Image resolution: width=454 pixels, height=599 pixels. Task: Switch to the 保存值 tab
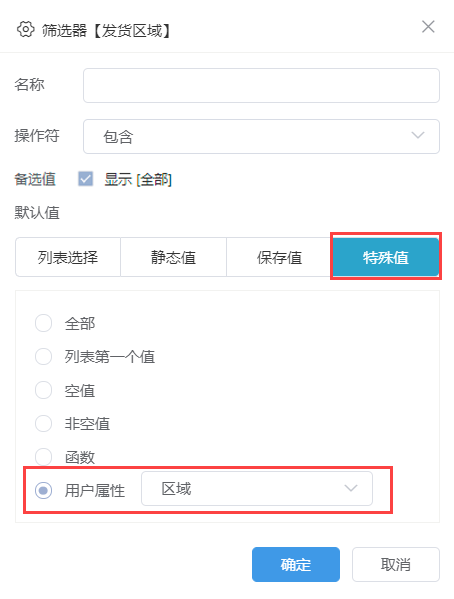click(279, 257)
